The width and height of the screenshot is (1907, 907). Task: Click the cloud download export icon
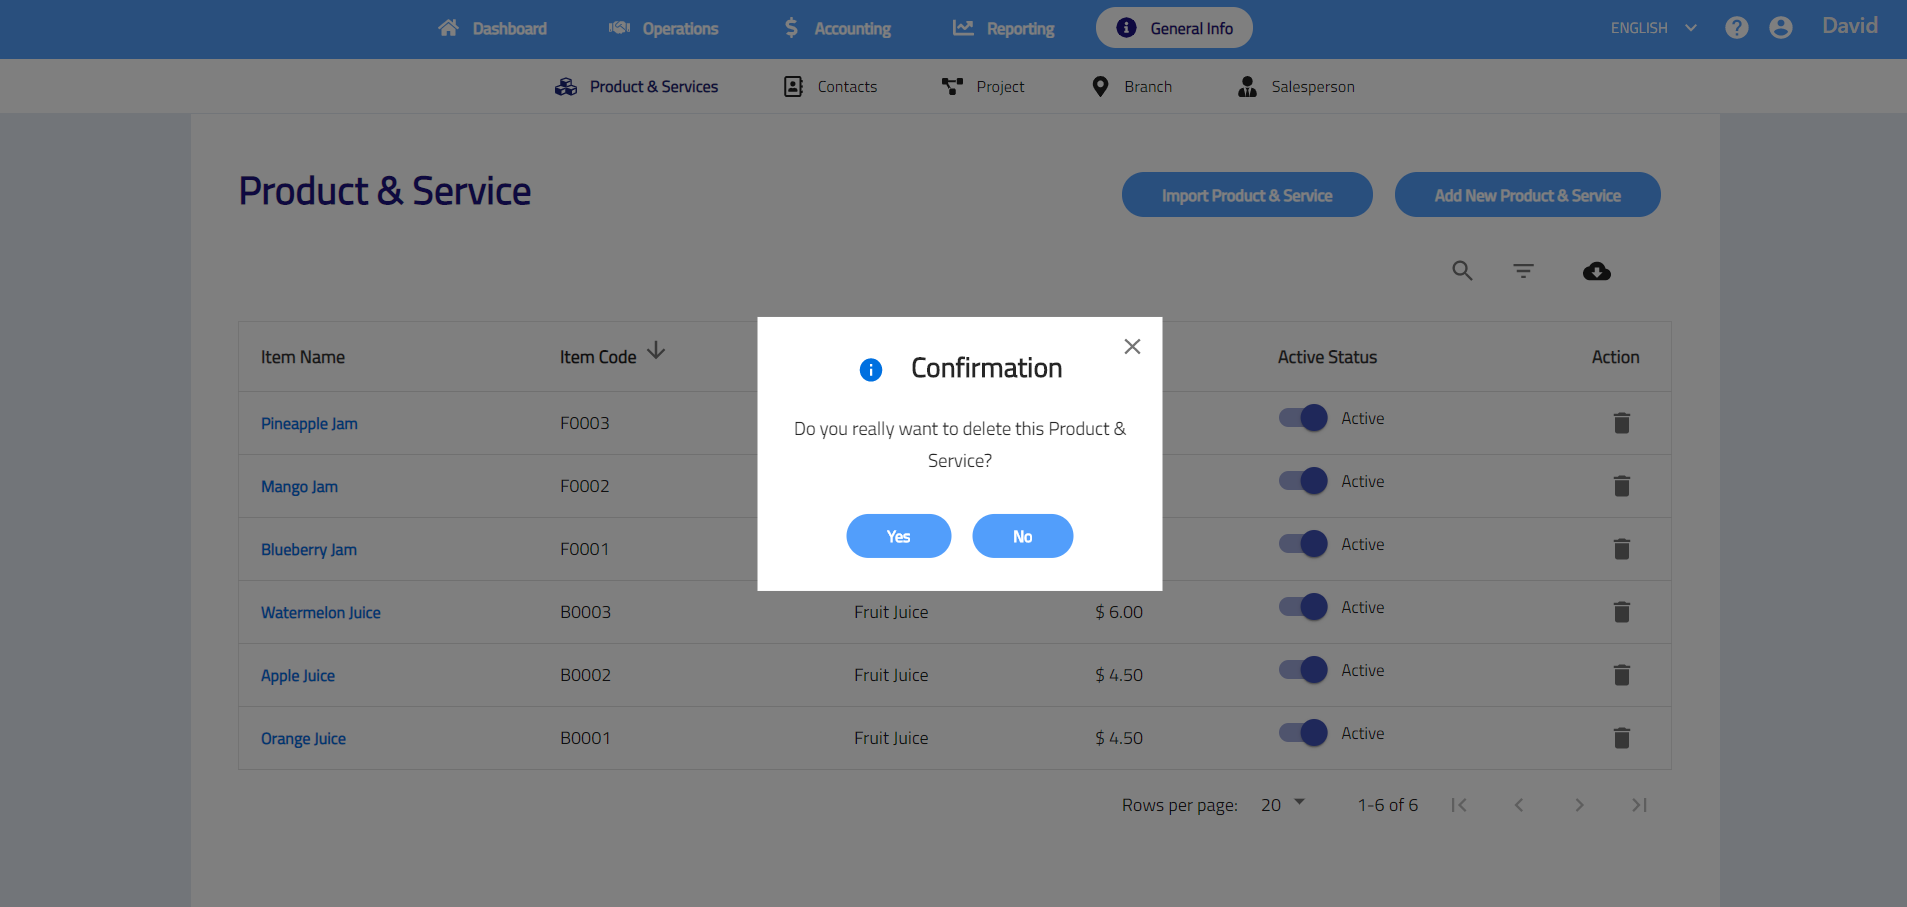(1596, 271)
